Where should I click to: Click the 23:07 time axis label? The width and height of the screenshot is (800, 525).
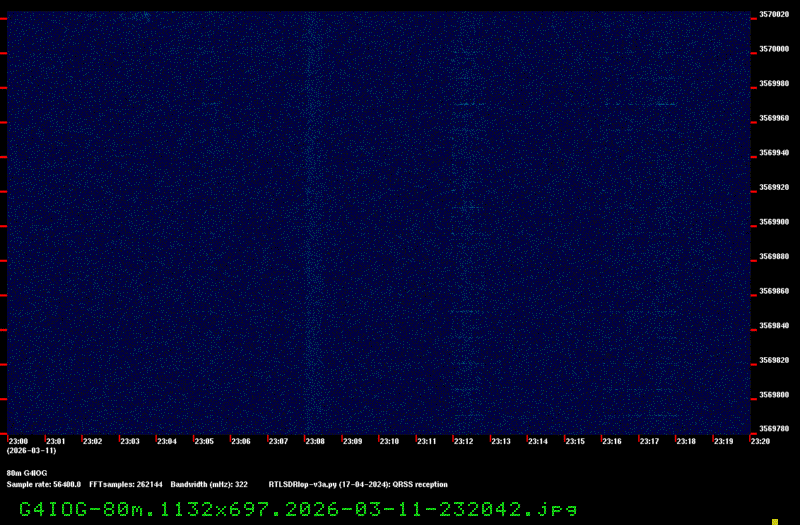tap(278, 441)
